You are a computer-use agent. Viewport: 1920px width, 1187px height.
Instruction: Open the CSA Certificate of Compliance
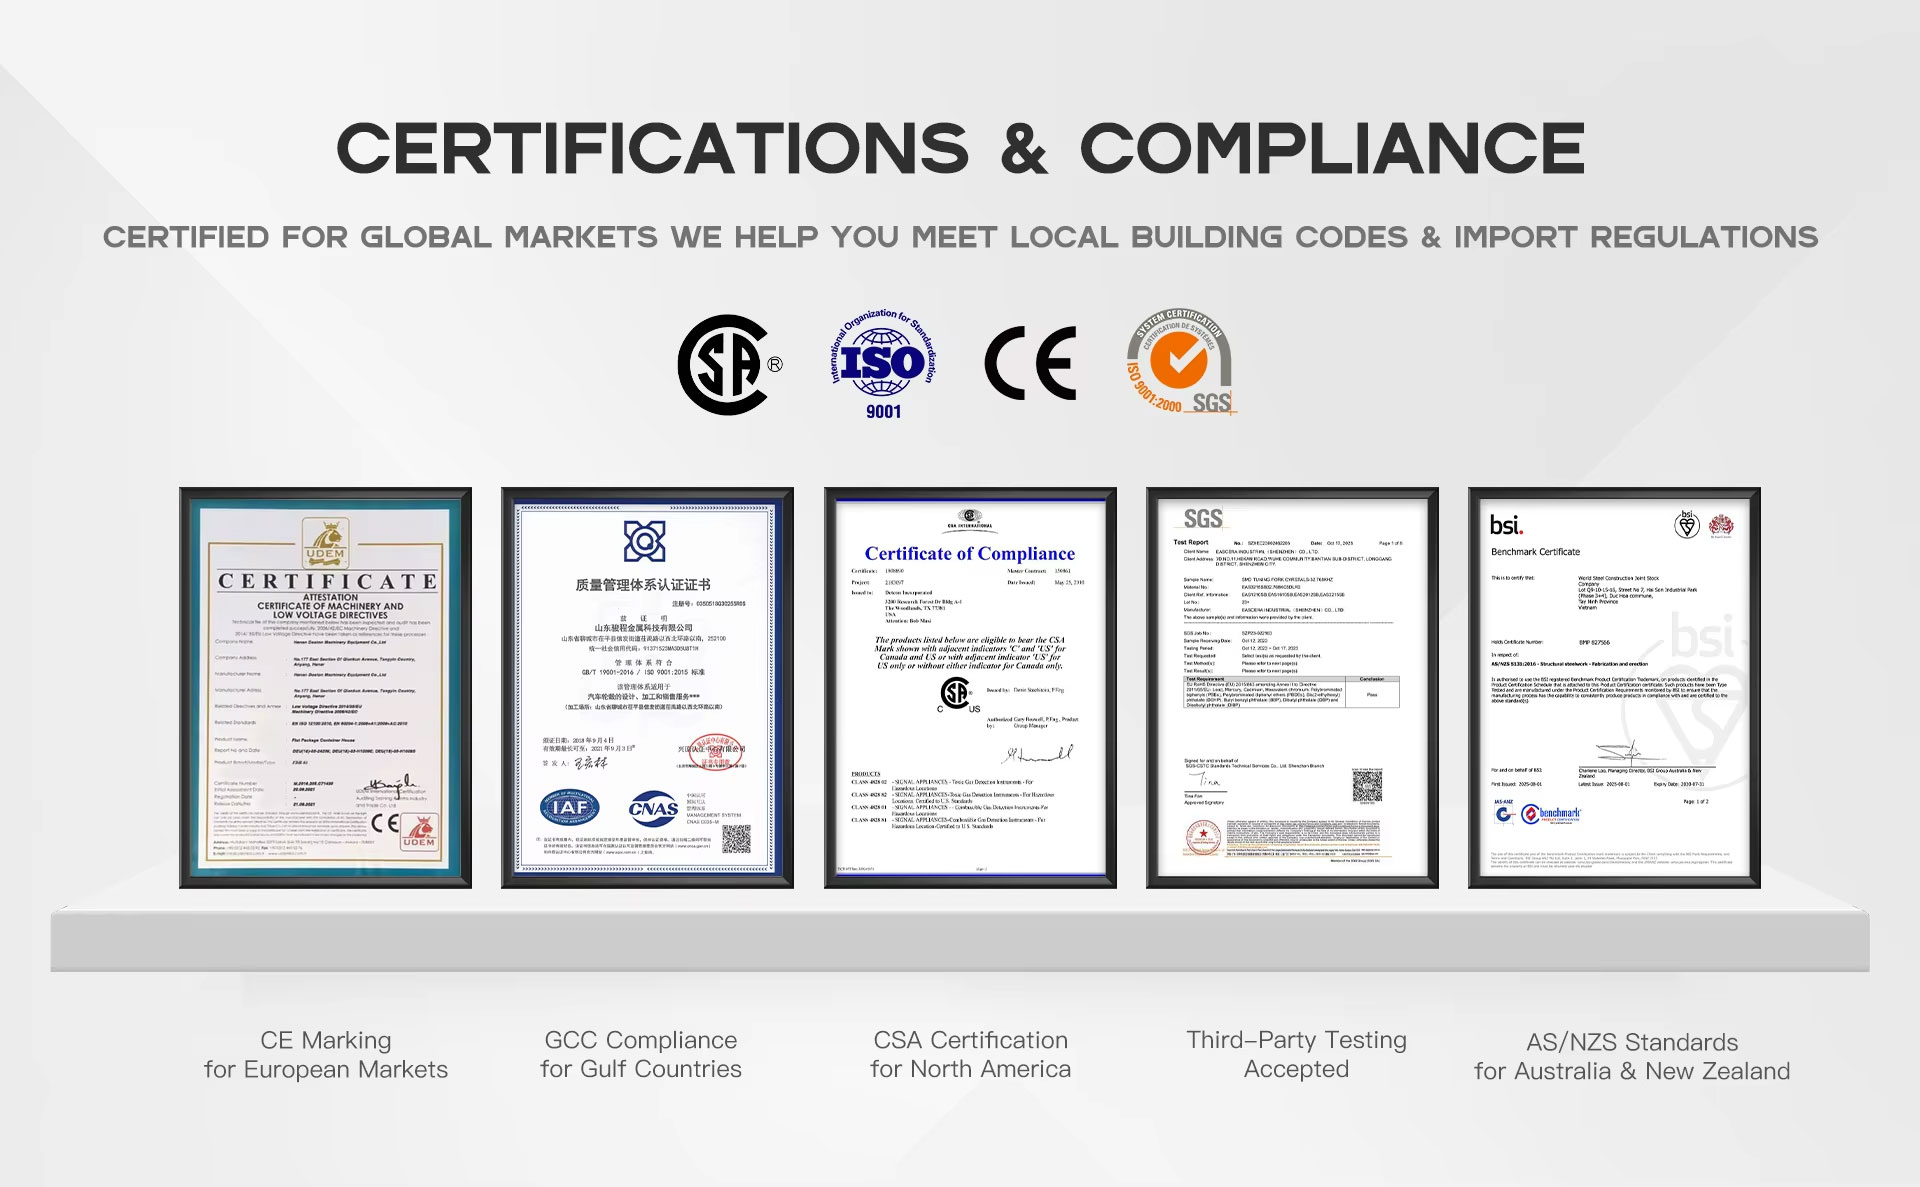tap(970, 688)
